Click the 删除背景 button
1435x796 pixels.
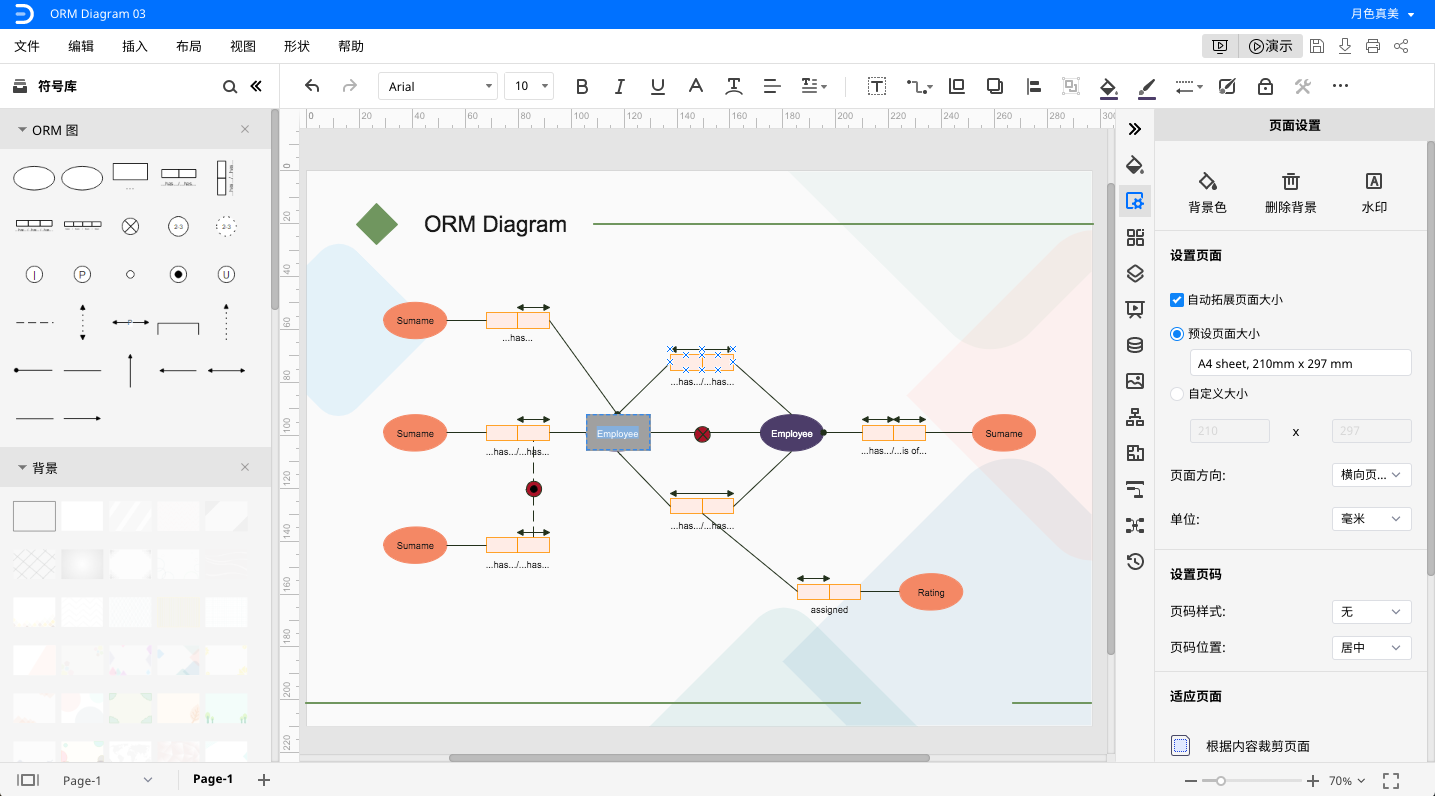click(1291, 193)
